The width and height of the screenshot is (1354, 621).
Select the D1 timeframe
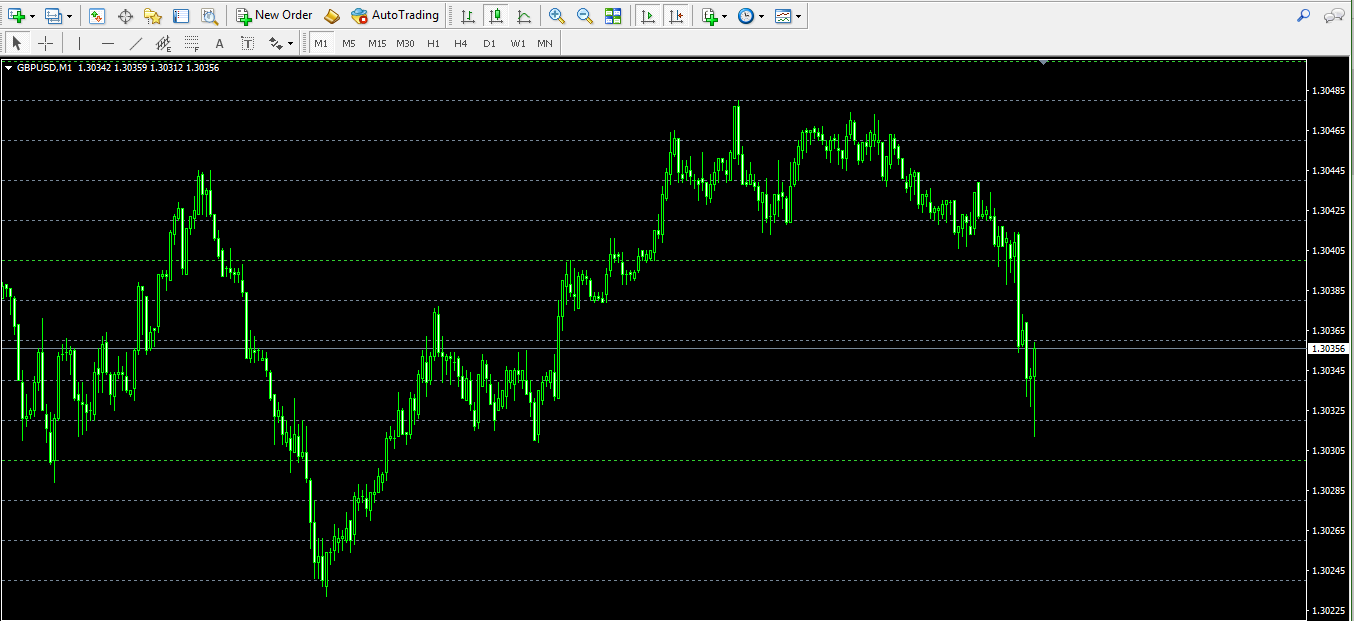[489, 43]
